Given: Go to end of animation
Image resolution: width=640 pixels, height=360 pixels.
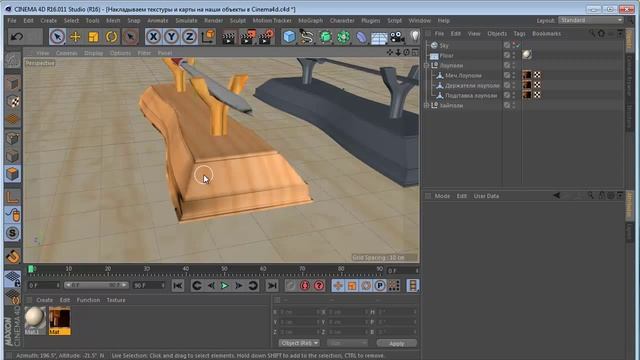Looking at the screenshot, I should coord(272,286).
